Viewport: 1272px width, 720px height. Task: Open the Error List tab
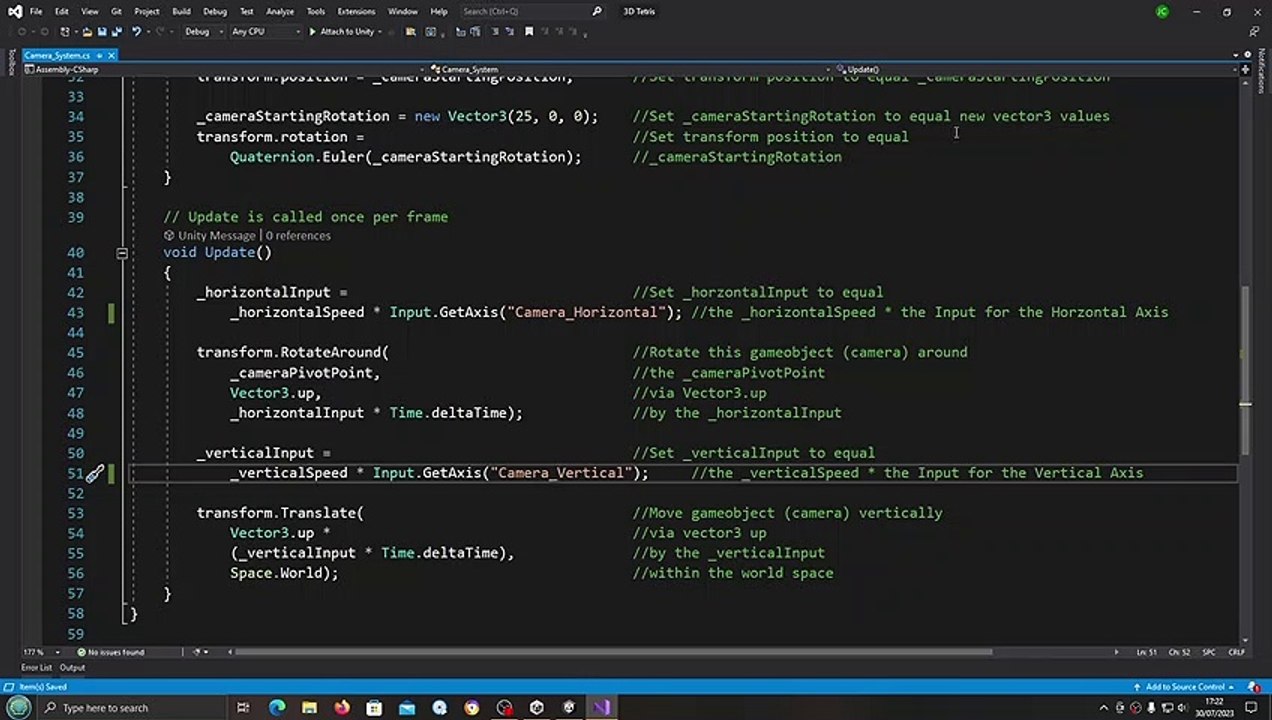[x=36, y=668]
